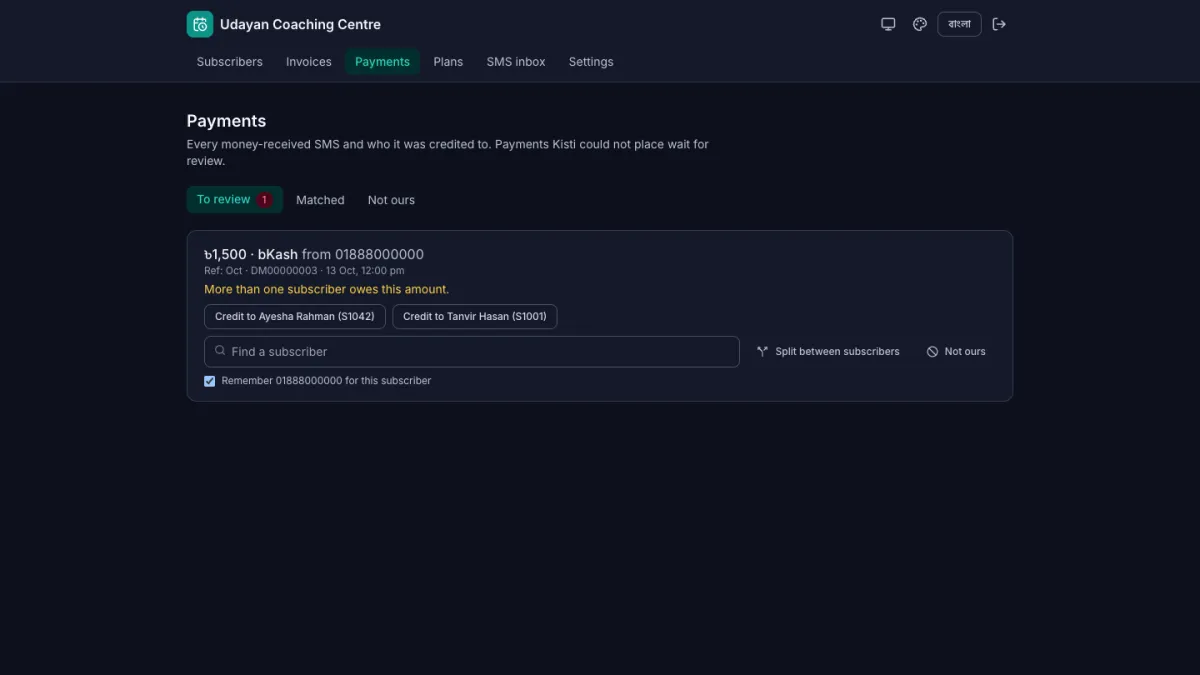Switch to the Not ours tab
The width and height of the screenshot is (1200, 675).
pyautogui.click(x=391, y=200)
